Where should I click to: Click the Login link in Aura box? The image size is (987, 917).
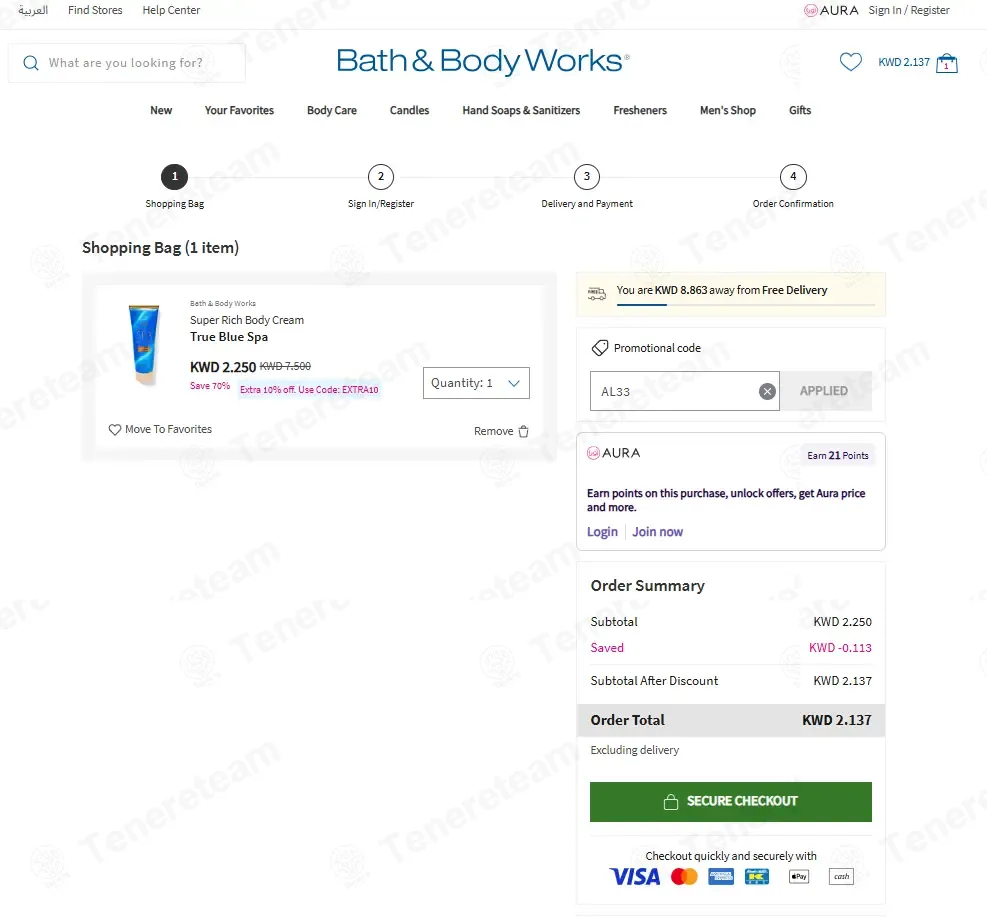(602, 532)
